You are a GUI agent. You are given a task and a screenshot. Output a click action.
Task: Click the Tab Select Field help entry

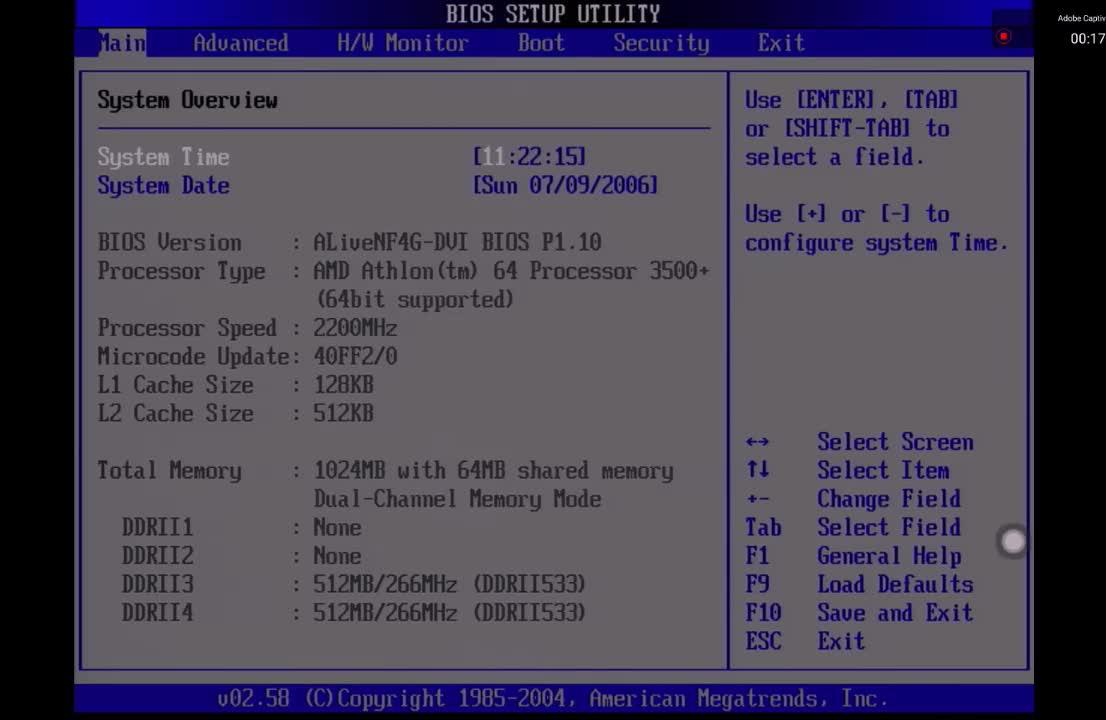(x=853, y=527)
